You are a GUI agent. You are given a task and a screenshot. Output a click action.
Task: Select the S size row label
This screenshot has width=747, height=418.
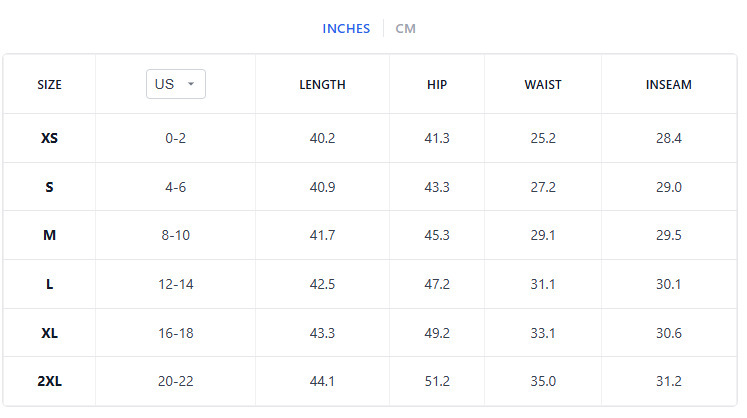pos(49,187)
